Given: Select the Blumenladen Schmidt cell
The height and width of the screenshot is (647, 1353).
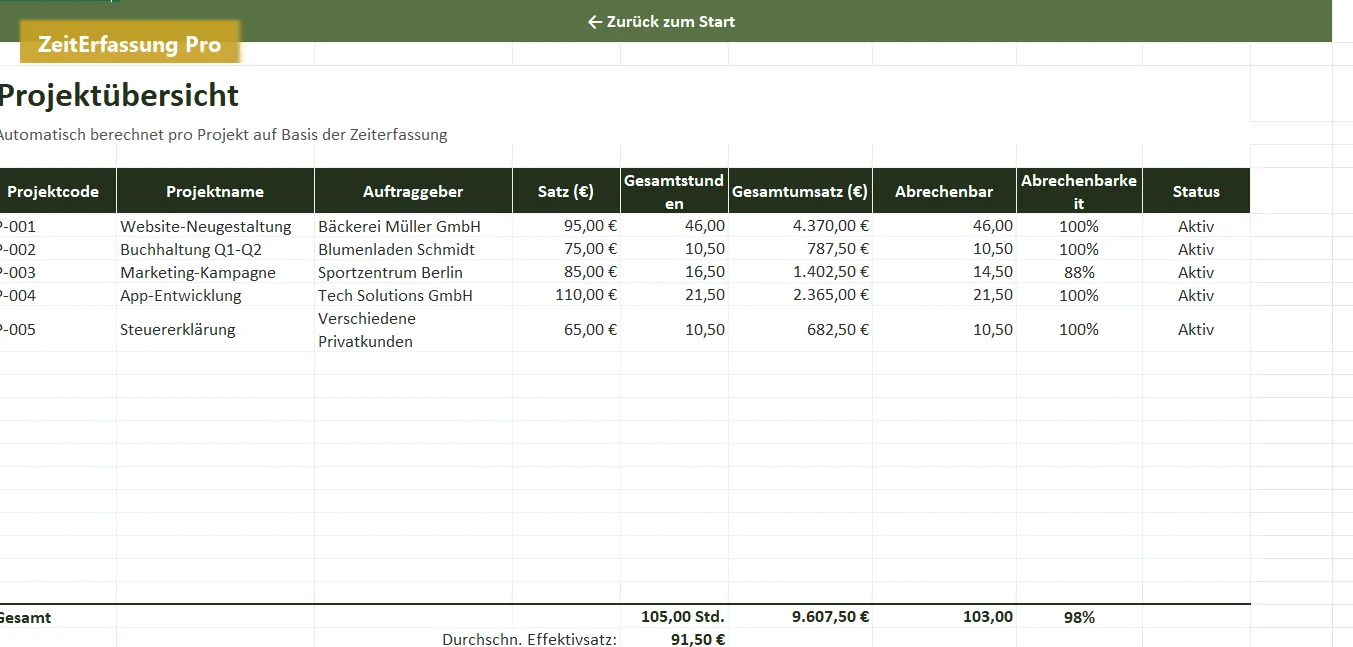Looking at the screenshot, I should pyautogui.click(x=413, y=249).
